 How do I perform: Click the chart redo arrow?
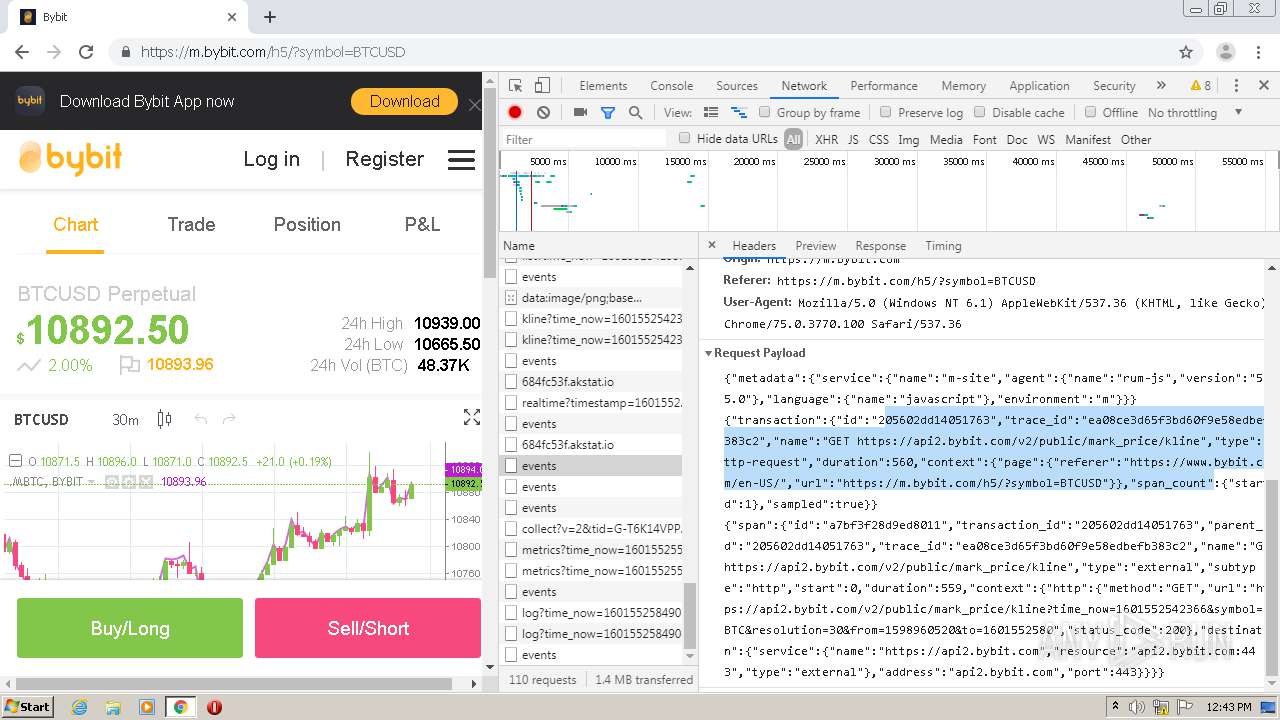point(229,419)
